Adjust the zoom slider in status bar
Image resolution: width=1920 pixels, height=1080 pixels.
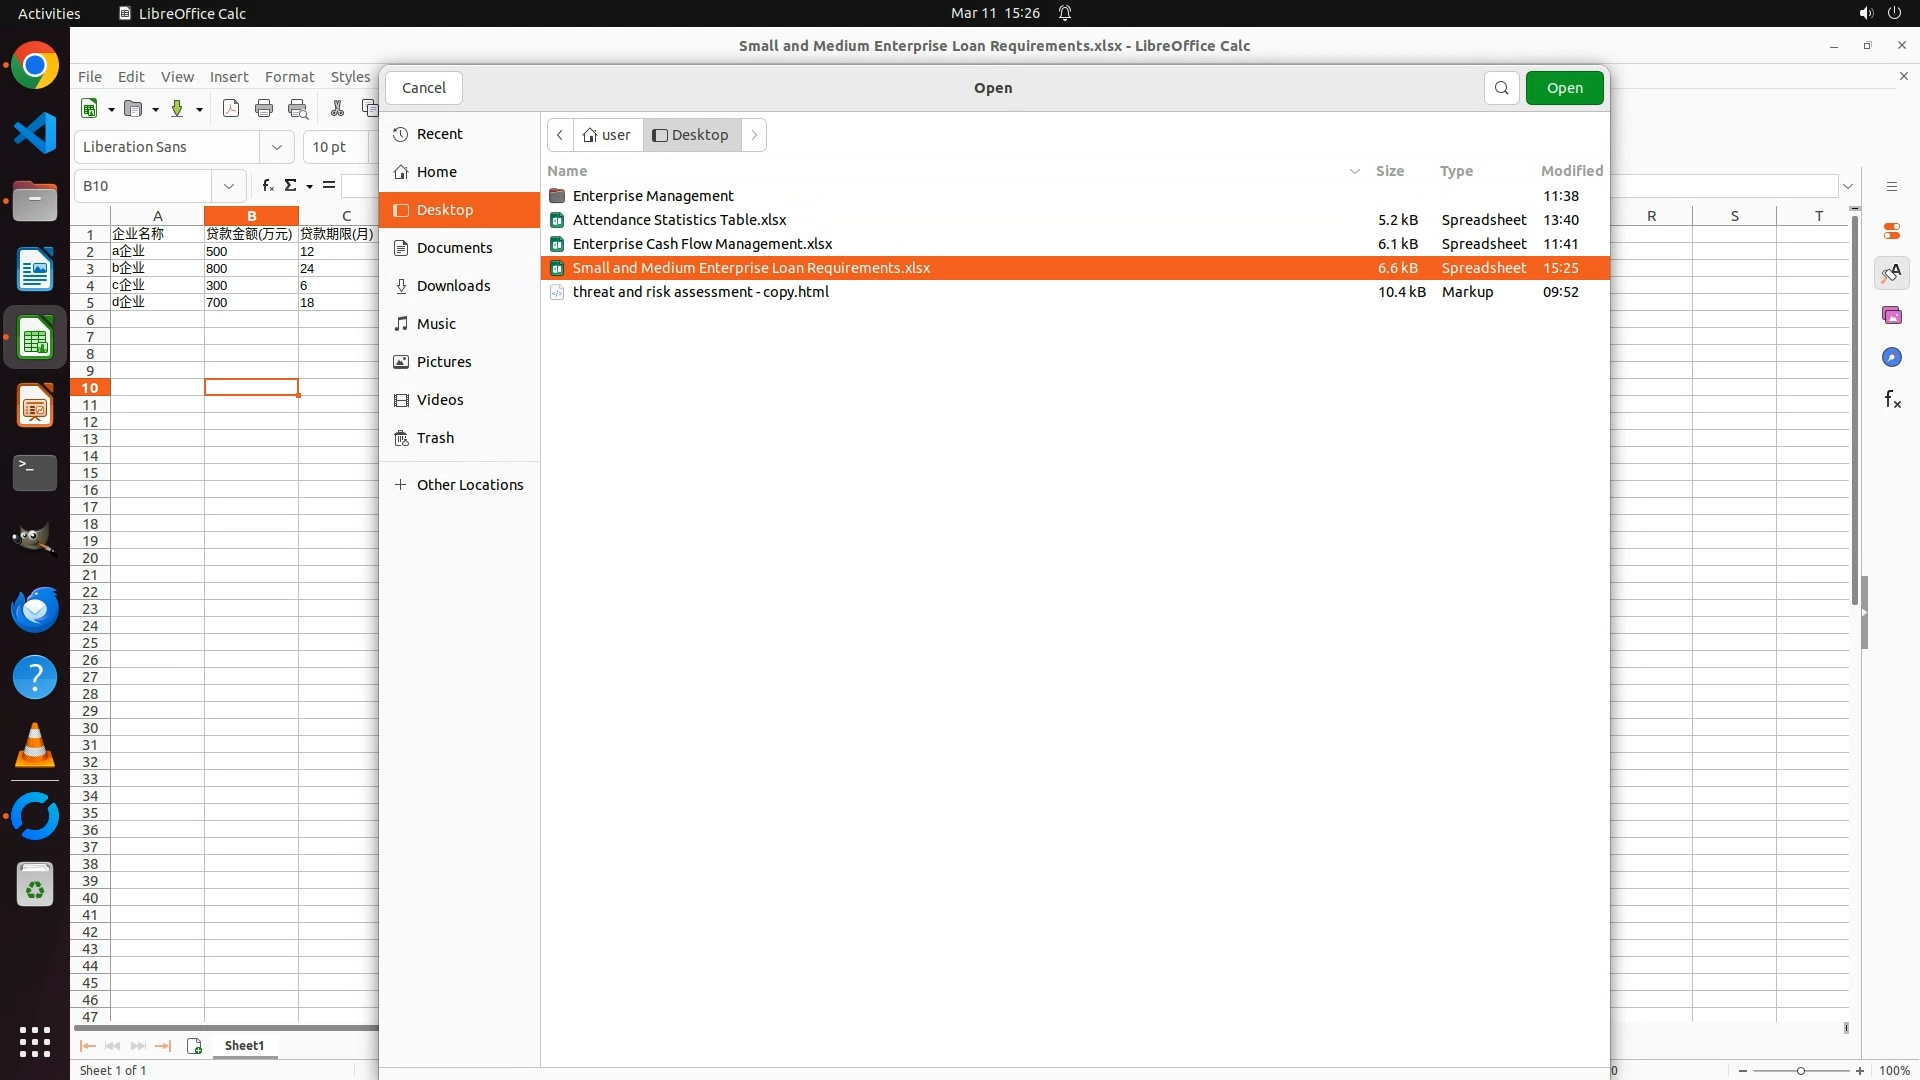tap(1800, 1070)
